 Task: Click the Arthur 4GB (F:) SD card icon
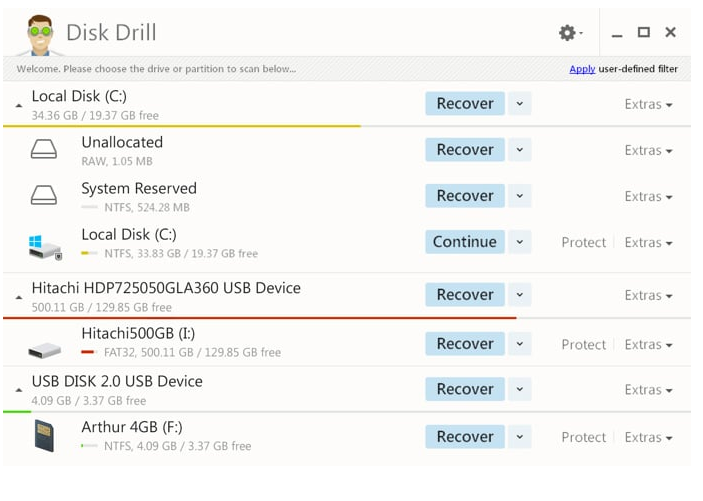44,436
